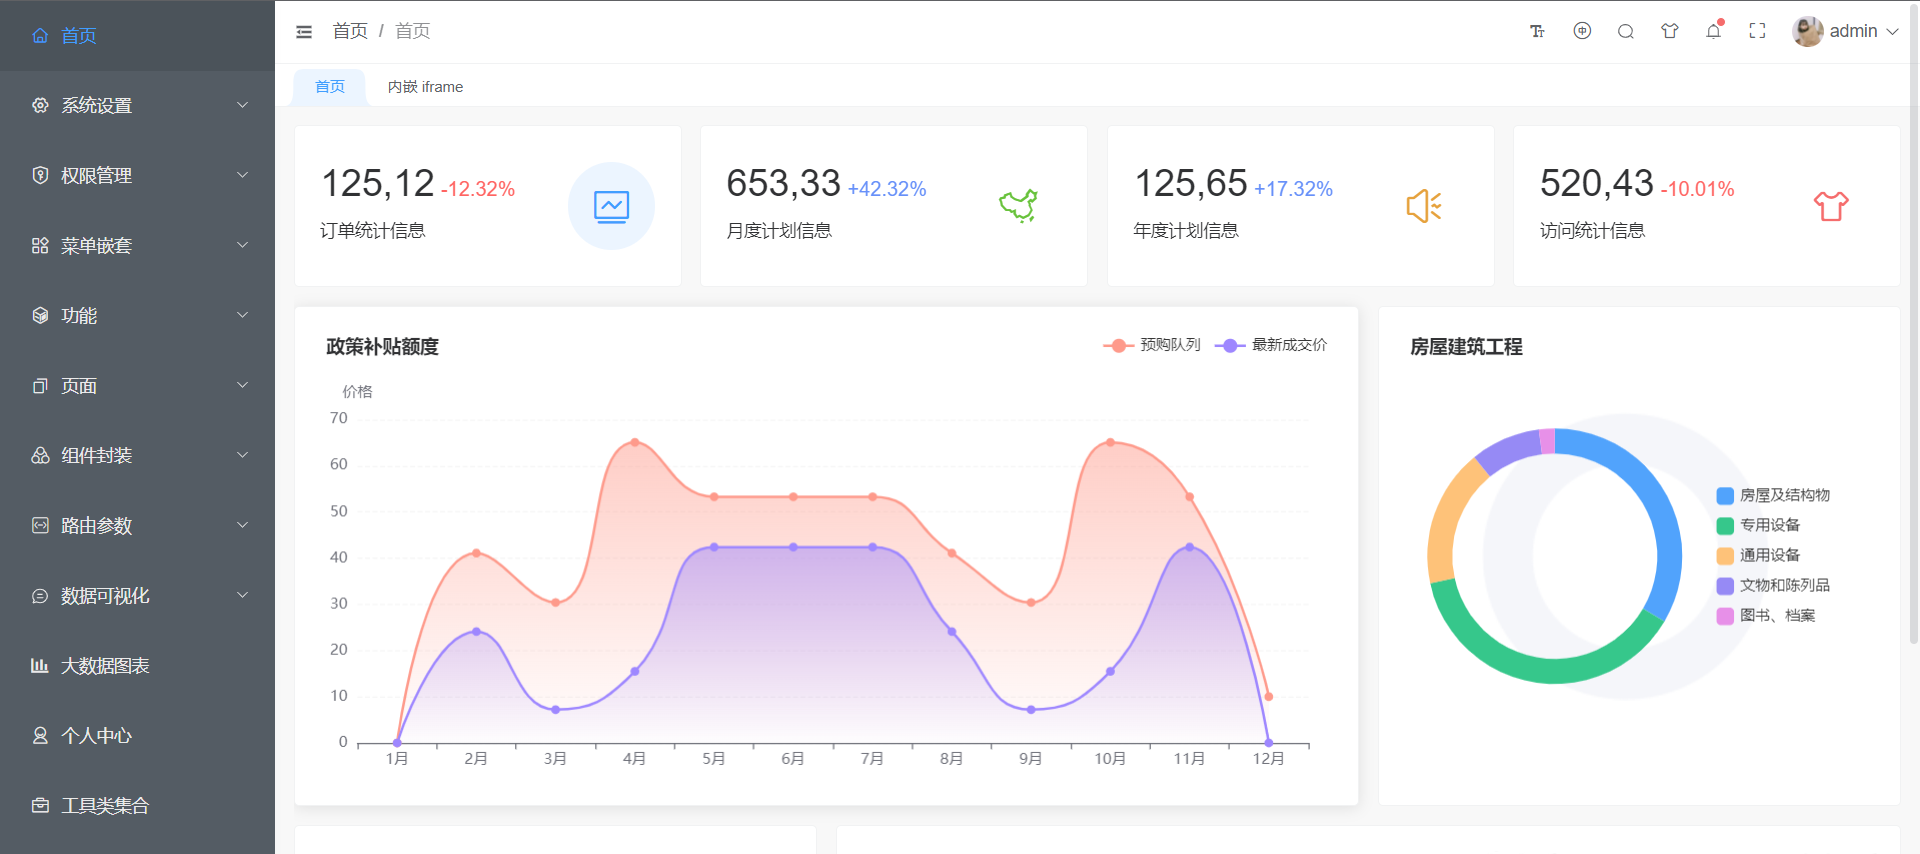Open the search magnifier icon

pyautogui.click(x=1626, y=32)
